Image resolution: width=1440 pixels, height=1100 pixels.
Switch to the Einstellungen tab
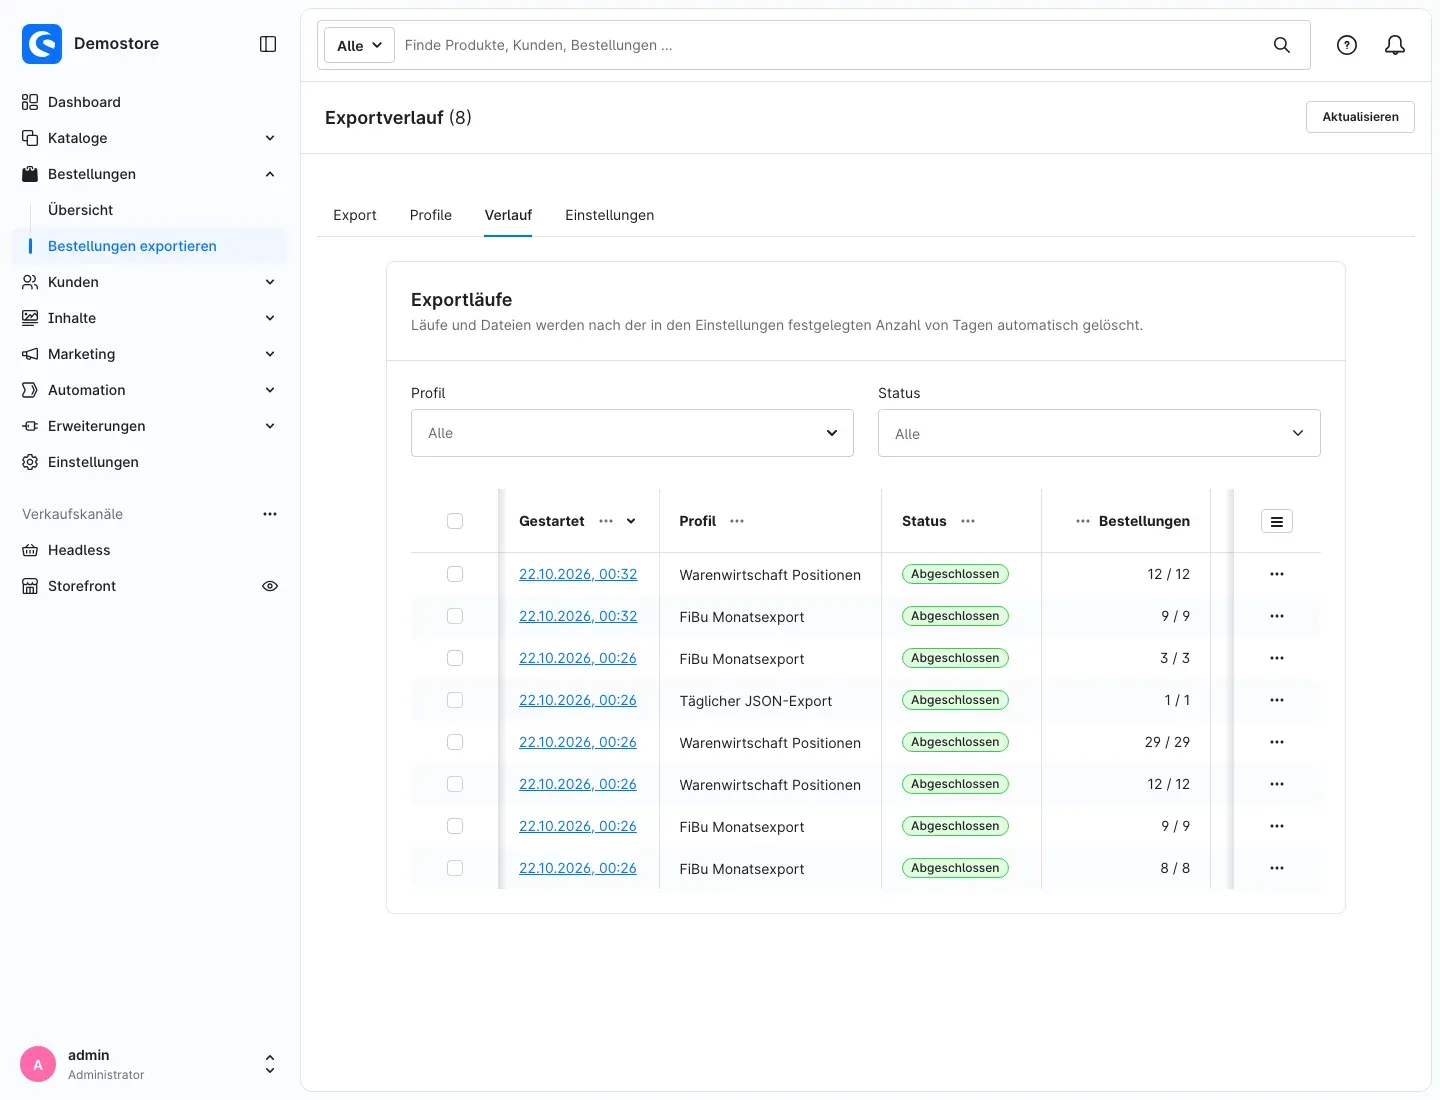[610, 215]
